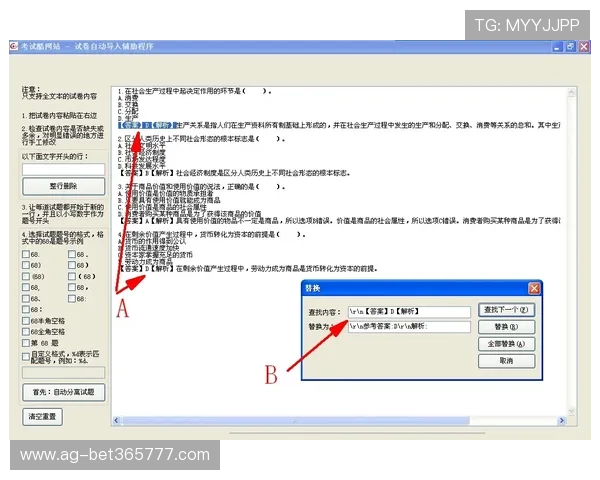Click the 替换(R) button

(x=506, y=327)
